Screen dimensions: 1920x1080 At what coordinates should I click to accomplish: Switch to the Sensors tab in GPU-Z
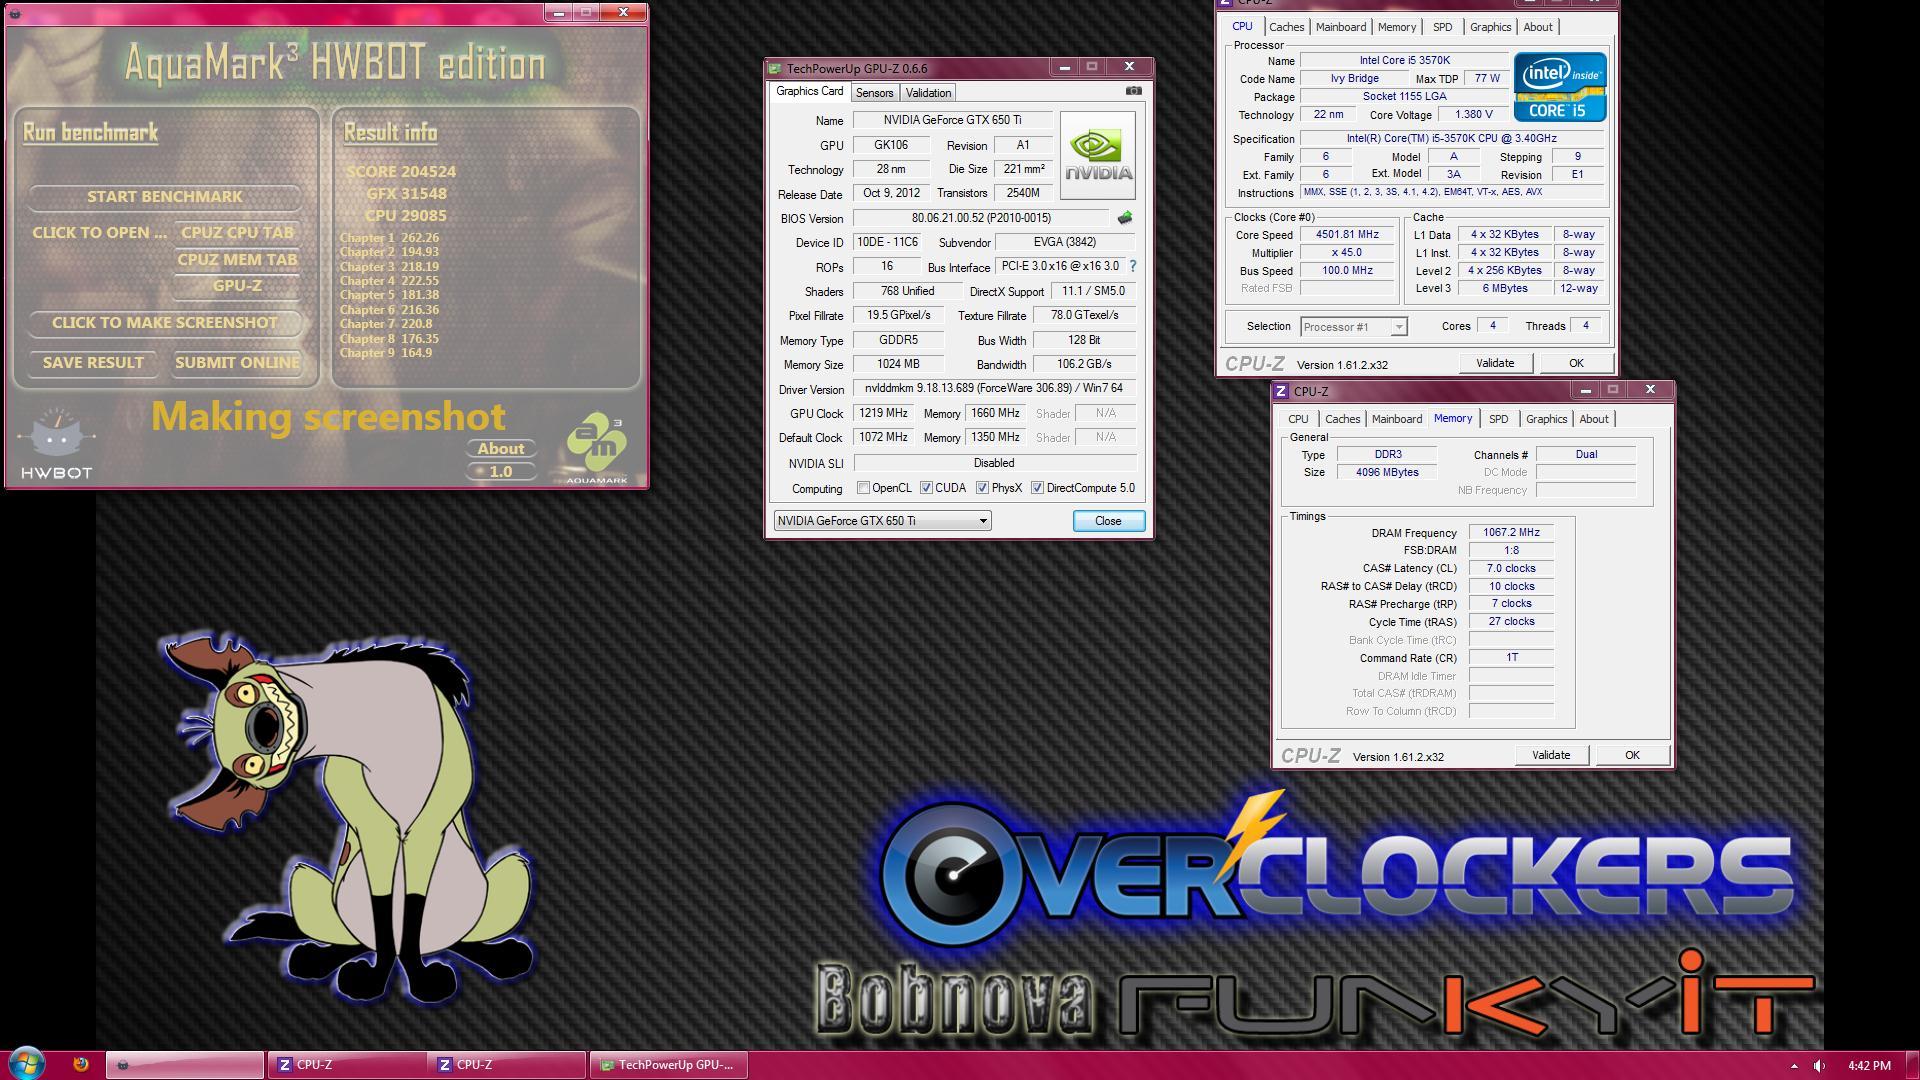click(x=874, y=93)
